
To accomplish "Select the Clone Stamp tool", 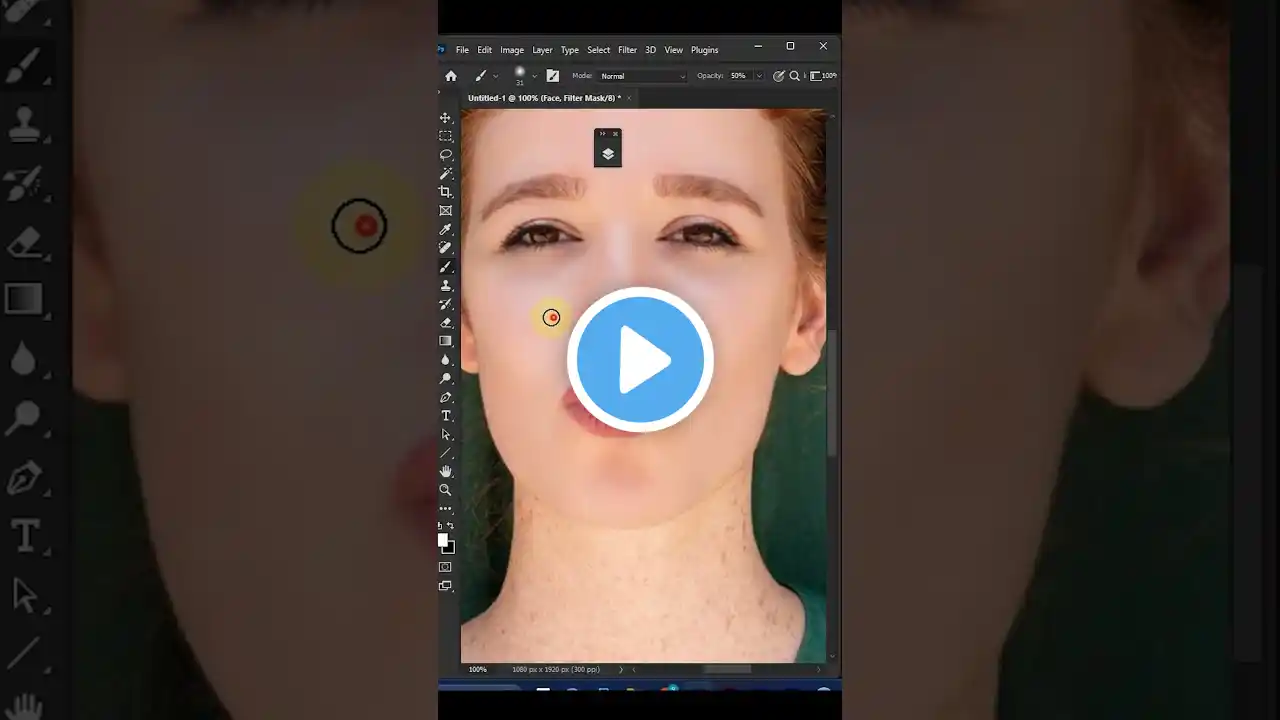I will tap(446, 285).
